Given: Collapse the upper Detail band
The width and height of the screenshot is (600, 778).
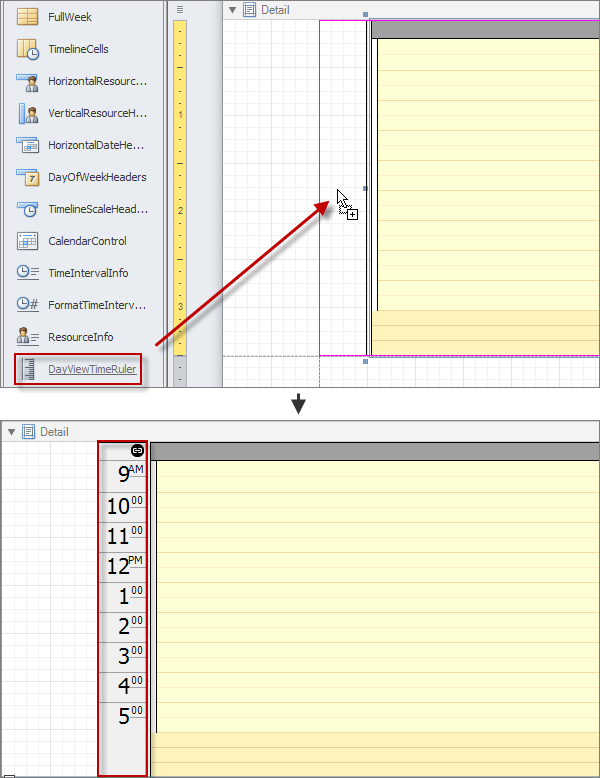Looking at the screenshot, I should click(233, 10).
